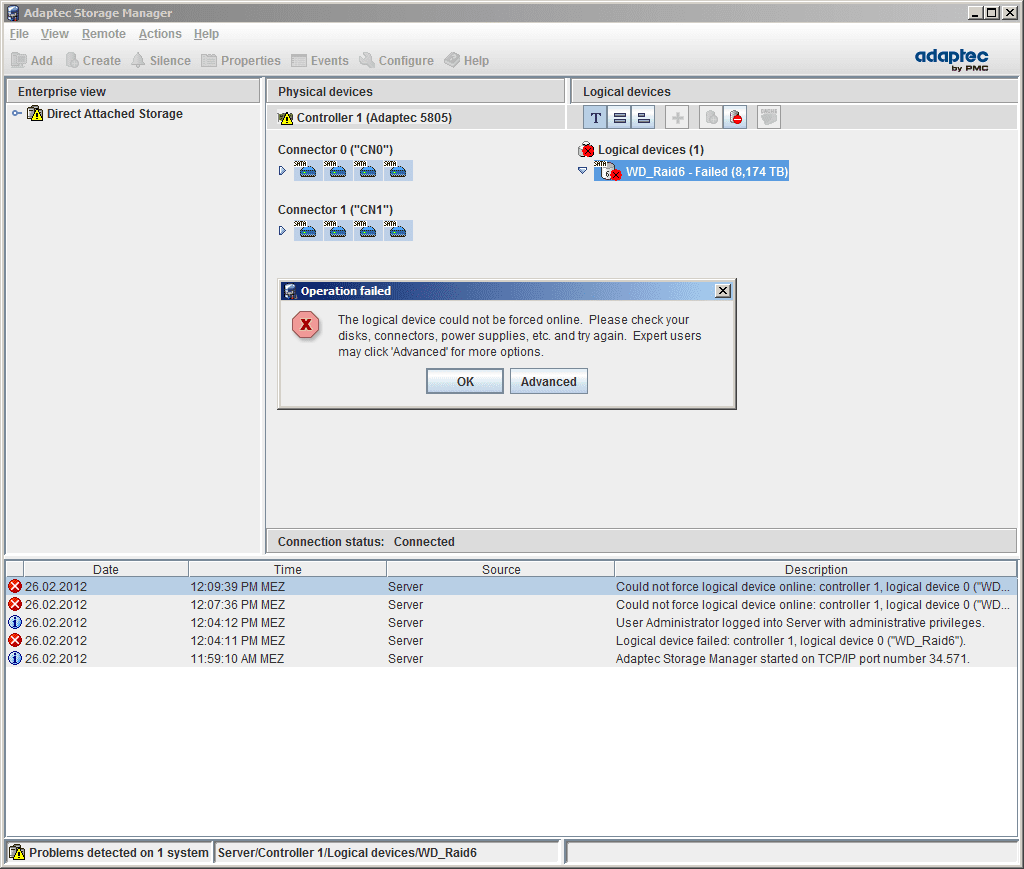Open Properties from the toolbar

tap(240, 60)
